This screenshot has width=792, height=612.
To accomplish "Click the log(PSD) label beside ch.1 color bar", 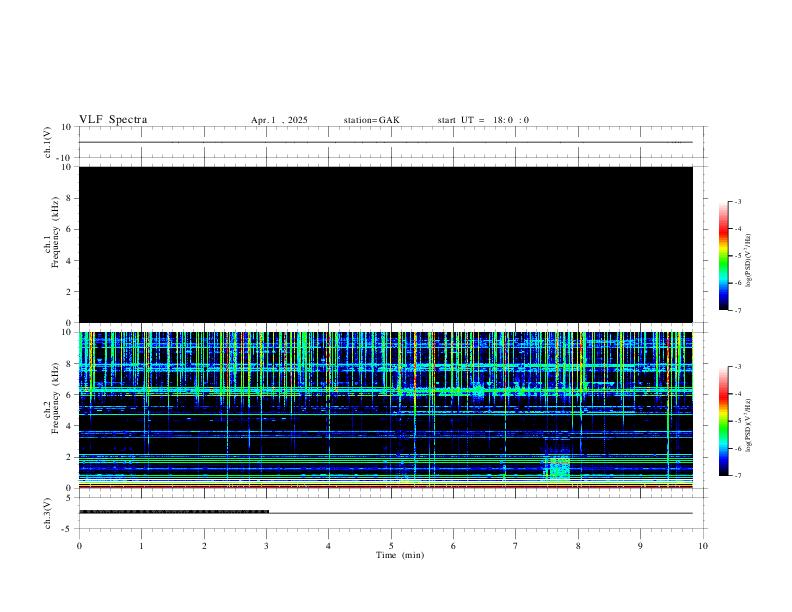I will pos(749,260).
